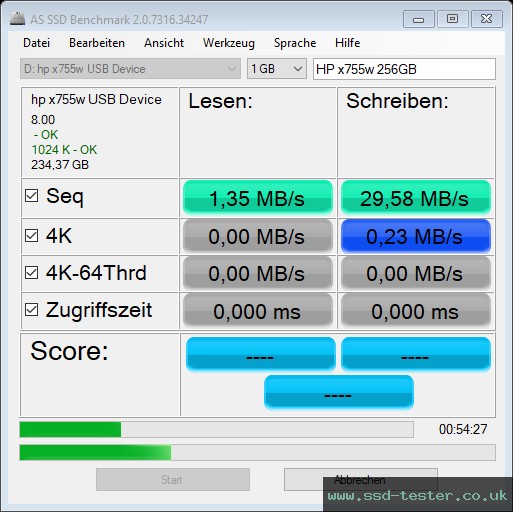Click the Zugriffszeit write value 0,000 ms

(416, 311)
